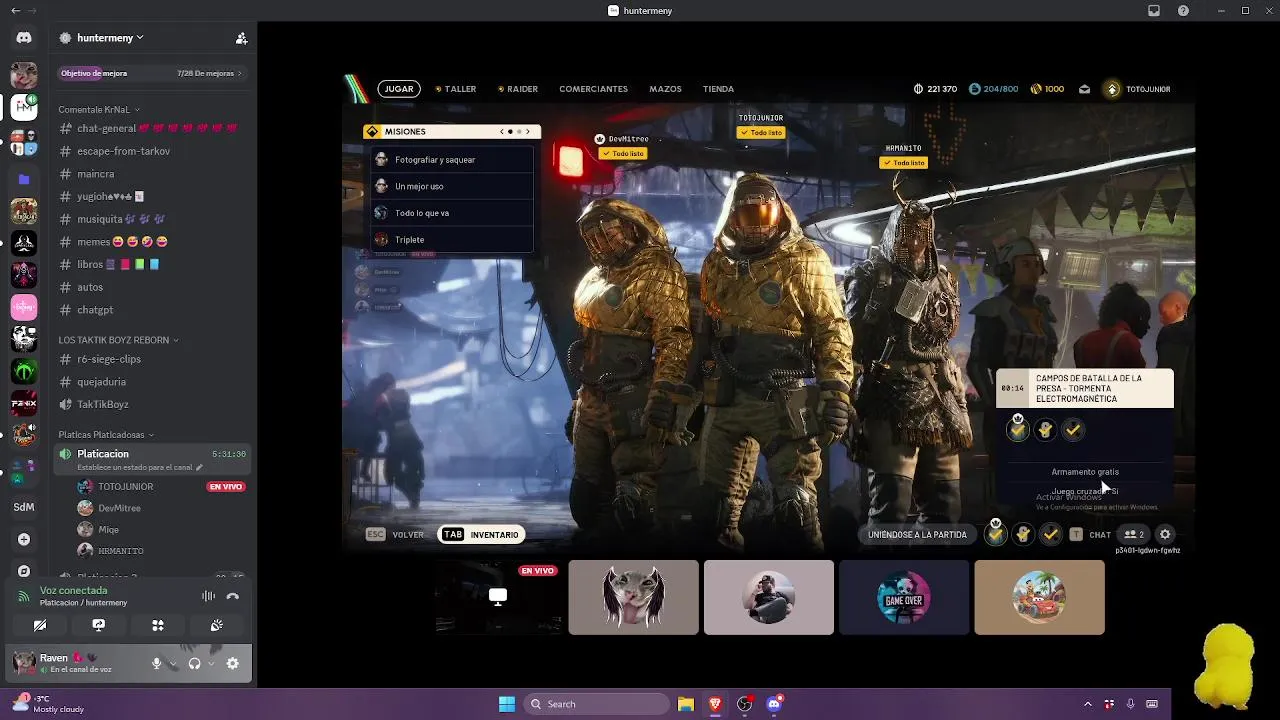Viewport: 1280px width, 720px height.
Task: Next missions page arrow
Action: 528,131
